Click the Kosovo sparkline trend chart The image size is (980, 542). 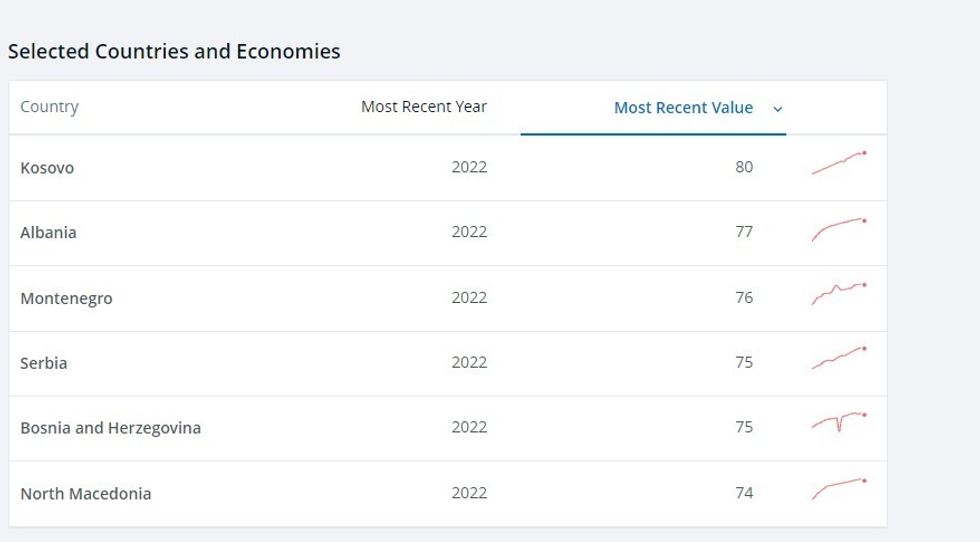click(x=839, y=164)
